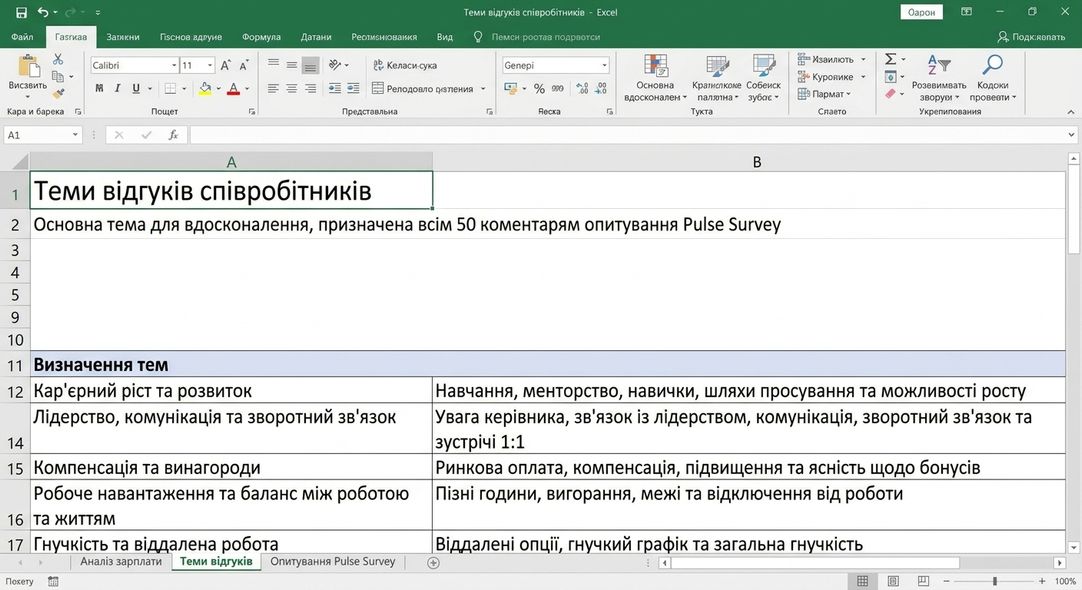1082x590 pixels.
Task: Align cell text to the middle
Action: click(x=292, y=66)
